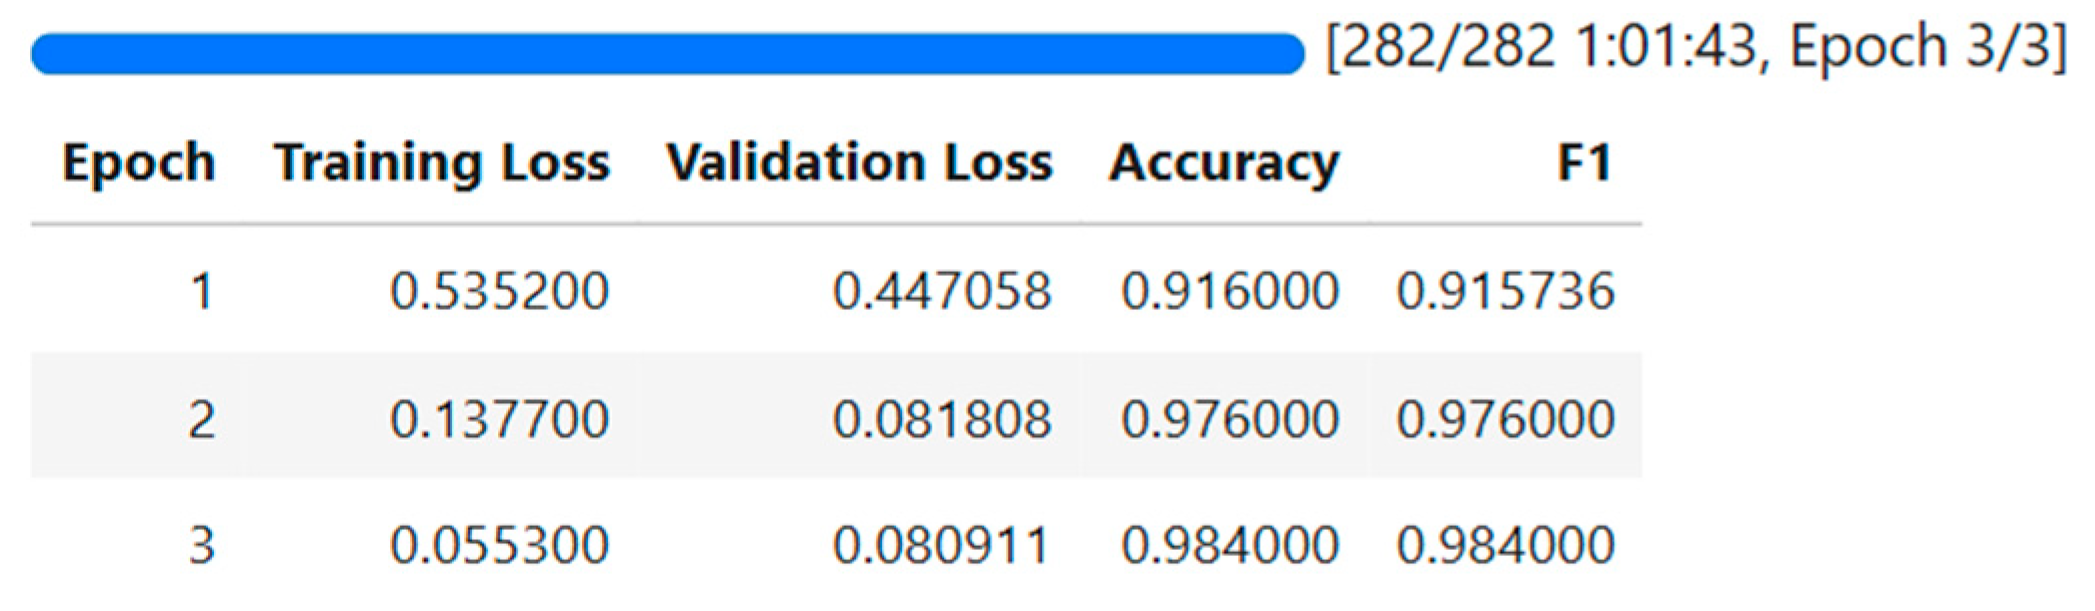Click validation loss value 0.447058

coord(942,291)
